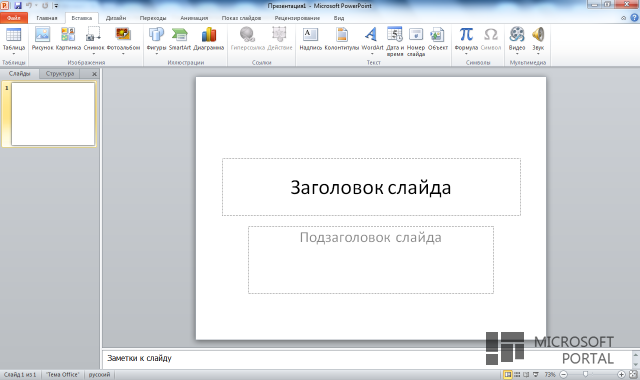640x380 pixels.
Task: Open the Файл tab
Action: tap(14, 18)
